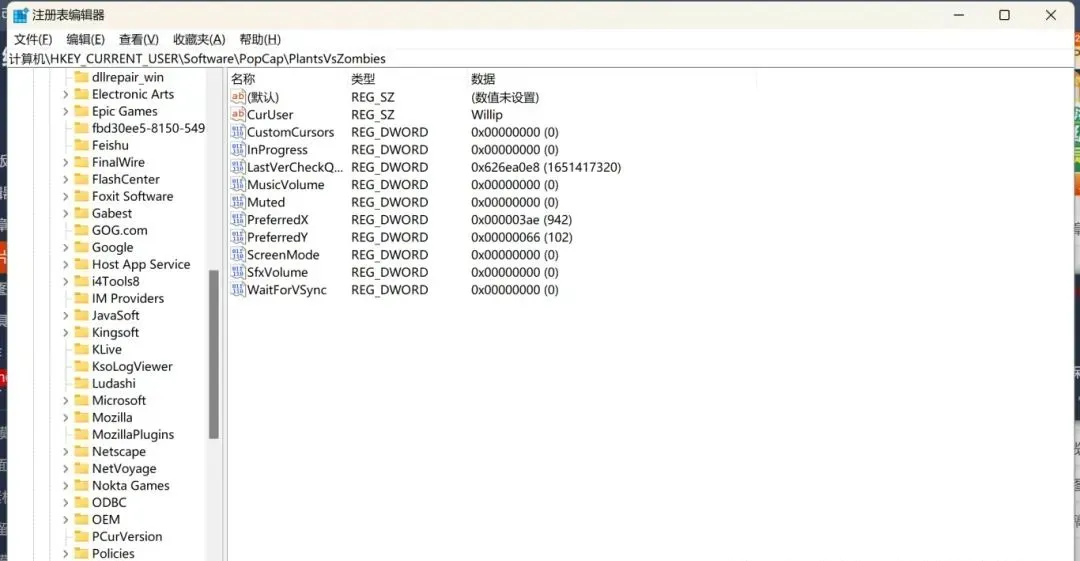Select the KLive folder icon
Viewport: 1080px width, 561px height.
[x=81, y=349]
